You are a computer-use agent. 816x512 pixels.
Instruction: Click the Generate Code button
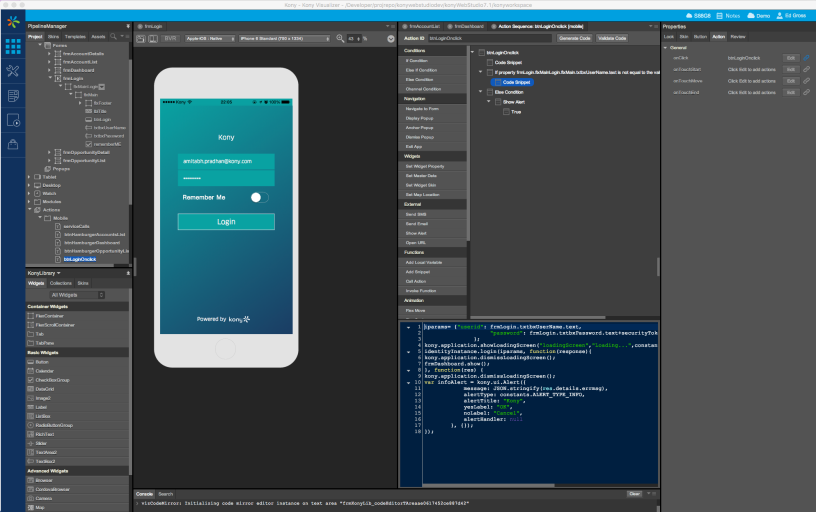point(575,38)
